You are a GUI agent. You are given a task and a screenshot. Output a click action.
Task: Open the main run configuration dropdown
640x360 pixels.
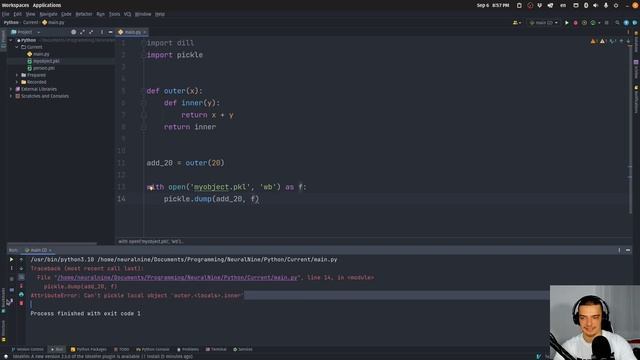click(544, 23)
